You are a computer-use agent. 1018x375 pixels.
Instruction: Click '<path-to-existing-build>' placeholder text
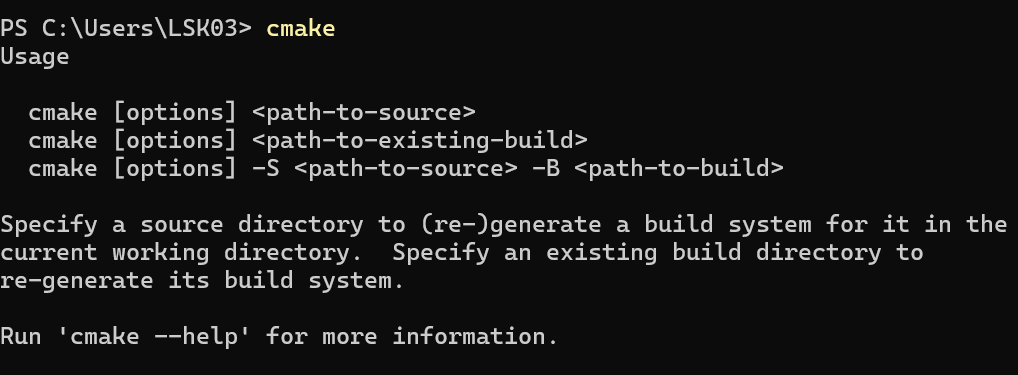click(419, 141)
